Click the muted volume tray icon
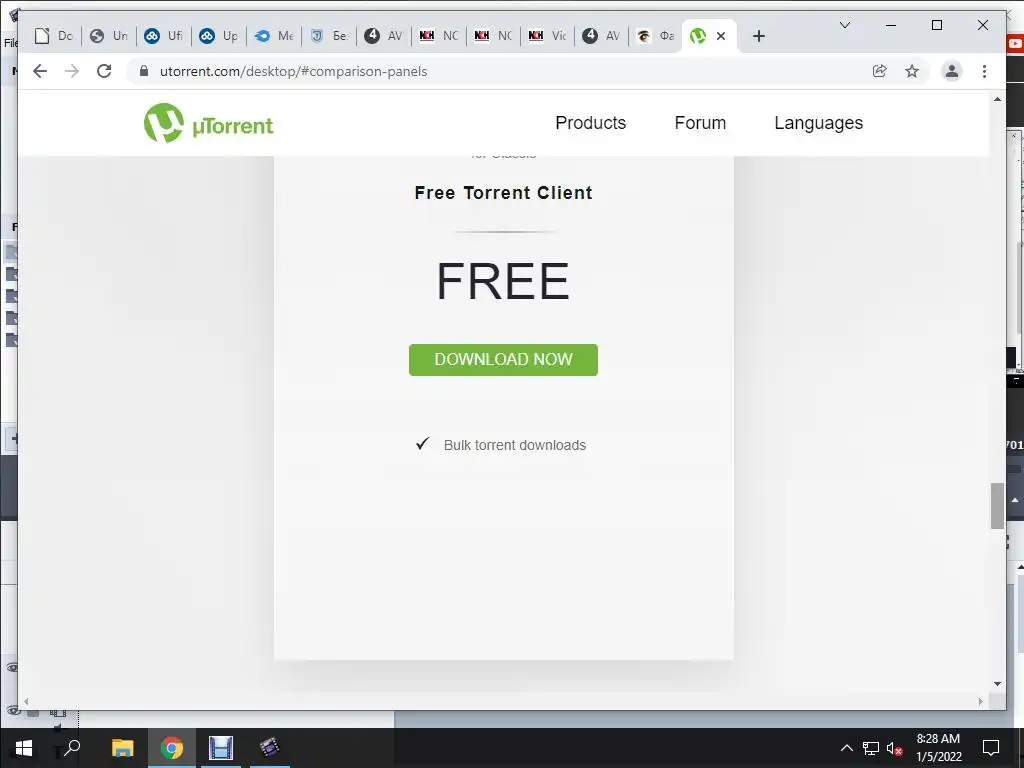 pyautogui.click(x=895, y=748)
